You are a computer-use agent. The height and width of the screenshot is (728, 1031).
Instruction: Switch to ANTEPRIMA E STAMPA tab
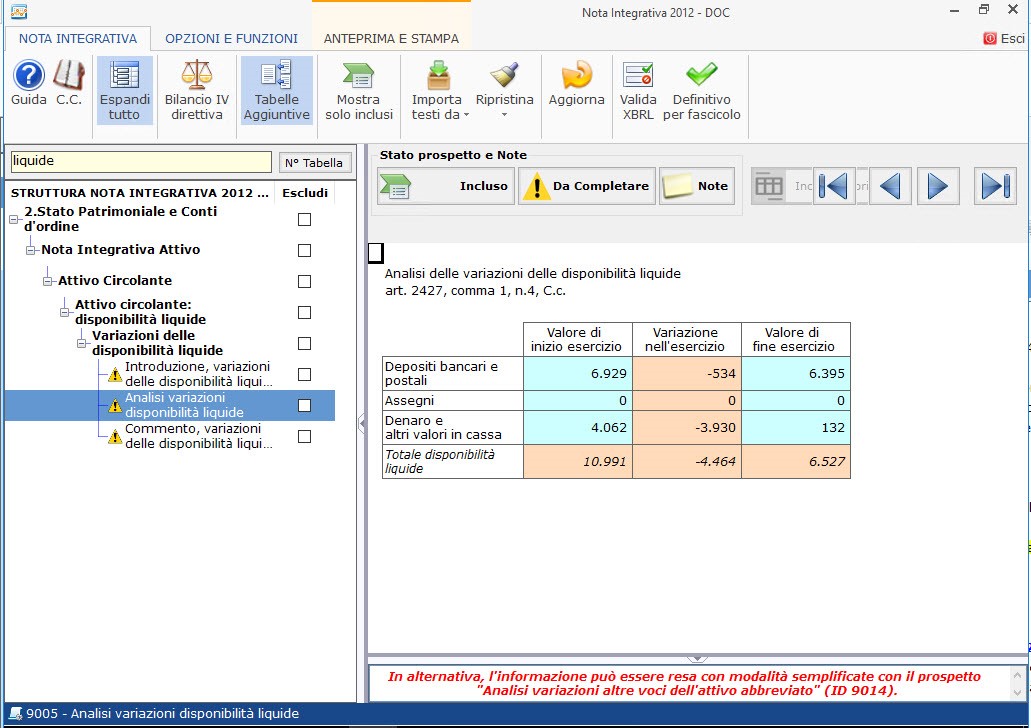pyautogui.click(x=391, y=39)
